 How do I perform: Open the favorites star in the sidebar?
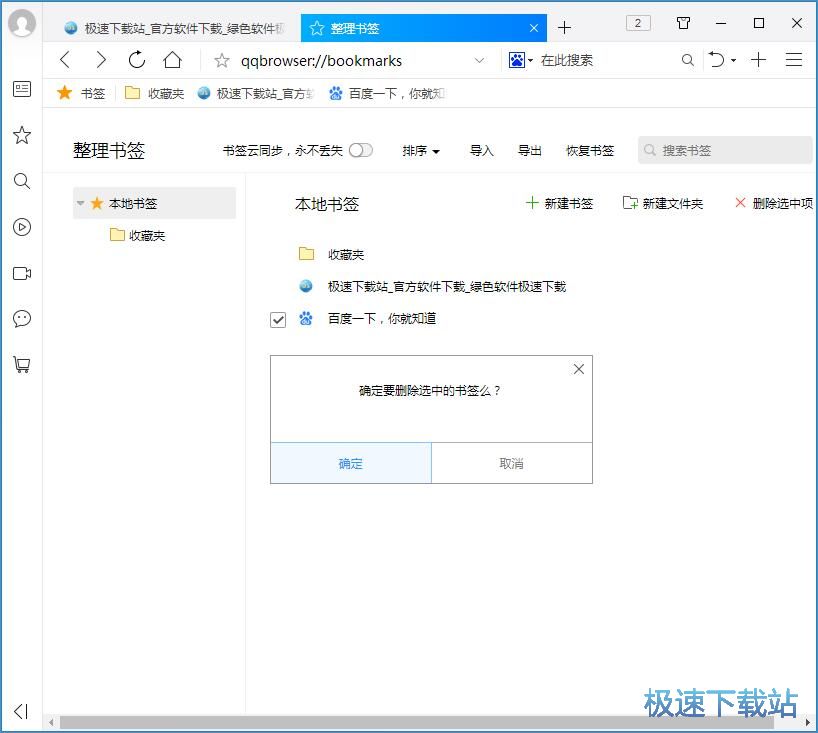22,135
